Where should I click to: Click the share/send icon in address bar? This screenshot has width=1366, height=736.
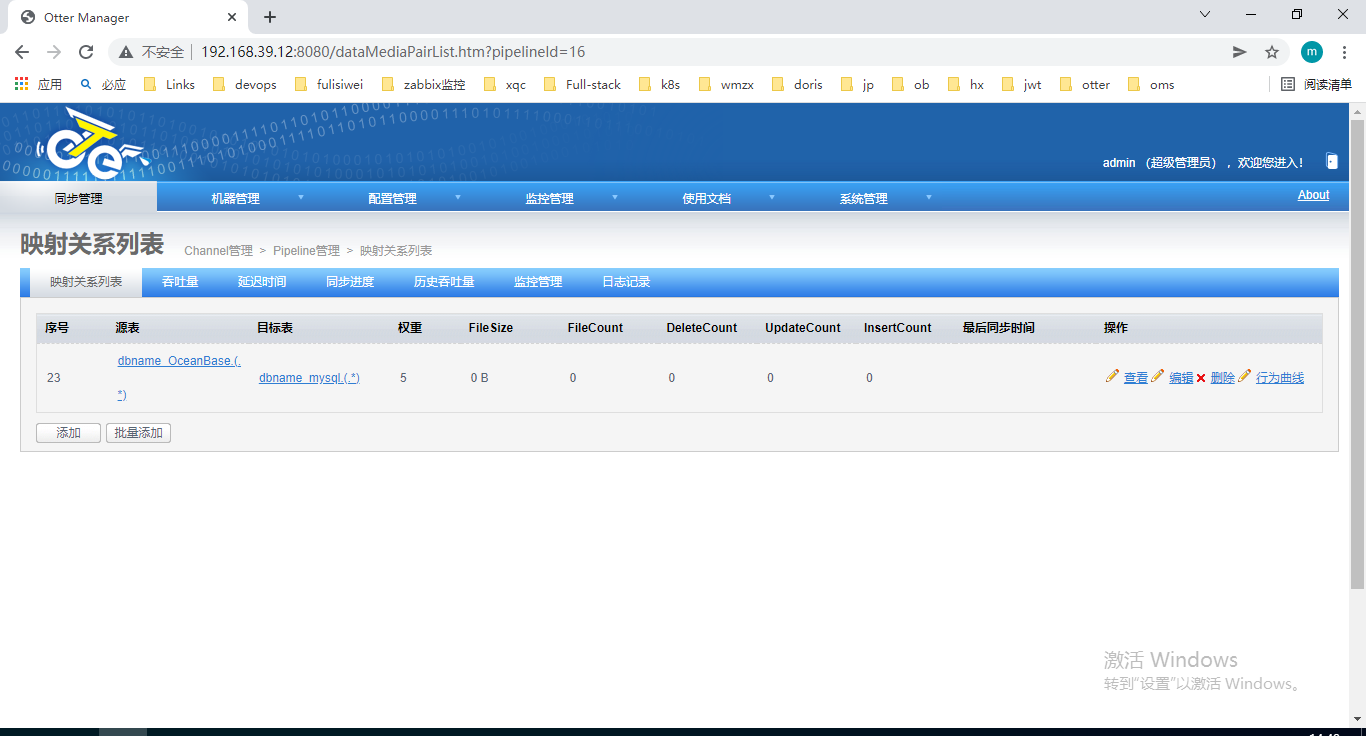click(1240, 52)
